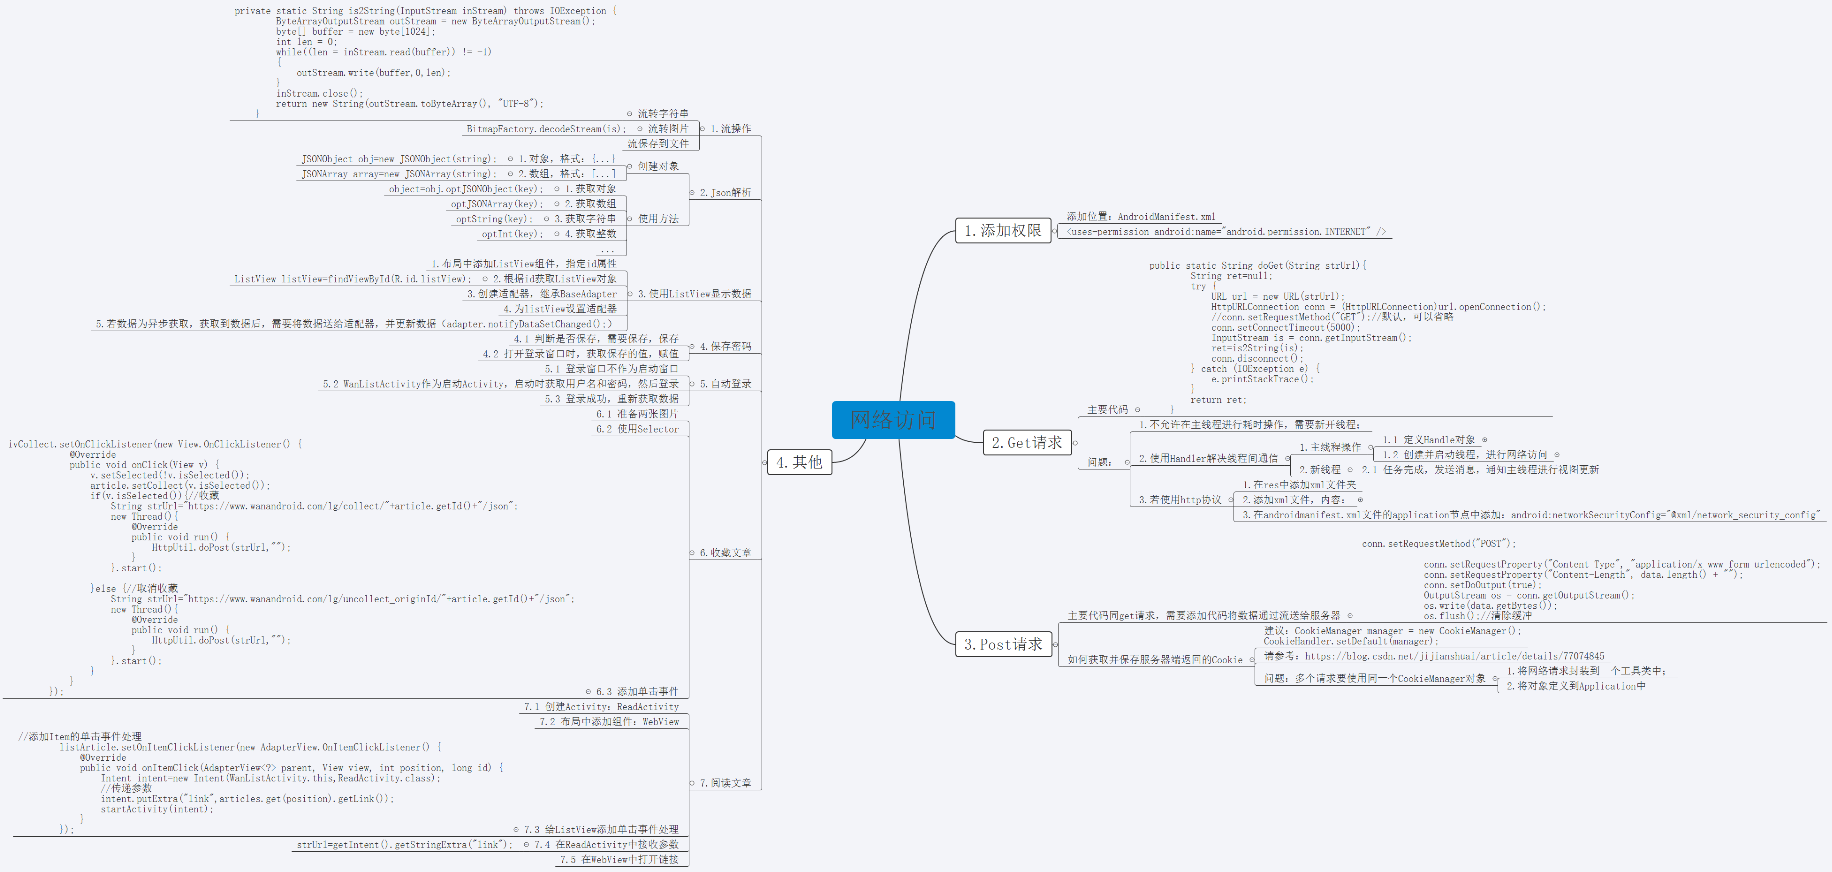Screen dimensions: 1832x872
Task: Select the 流转图片 node
Action: (x=668, y=129)
